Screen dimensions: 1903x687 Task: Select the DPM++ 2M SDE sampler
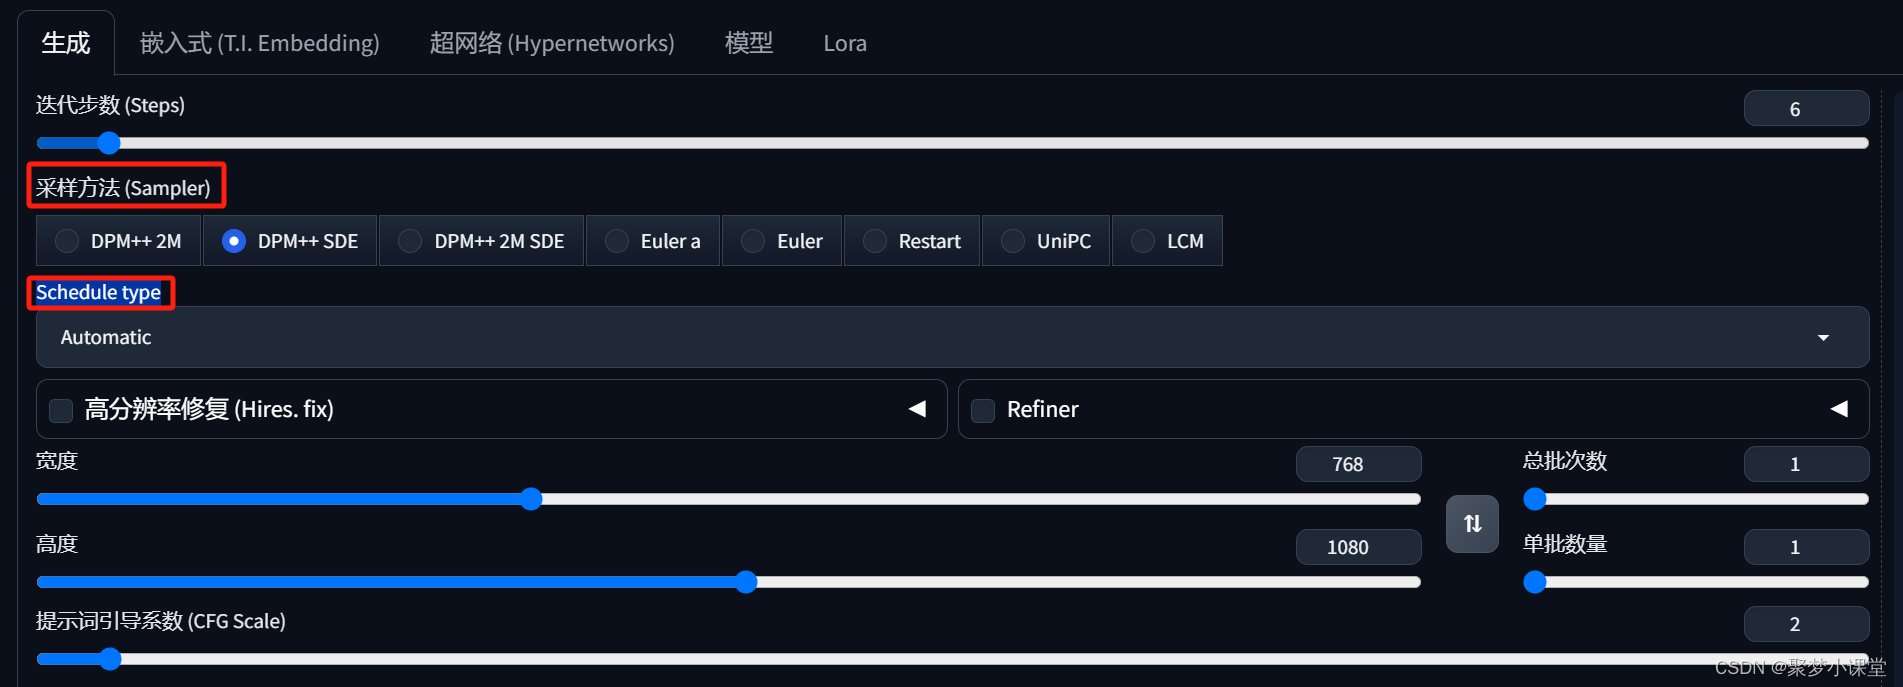[x=481, y=241]
